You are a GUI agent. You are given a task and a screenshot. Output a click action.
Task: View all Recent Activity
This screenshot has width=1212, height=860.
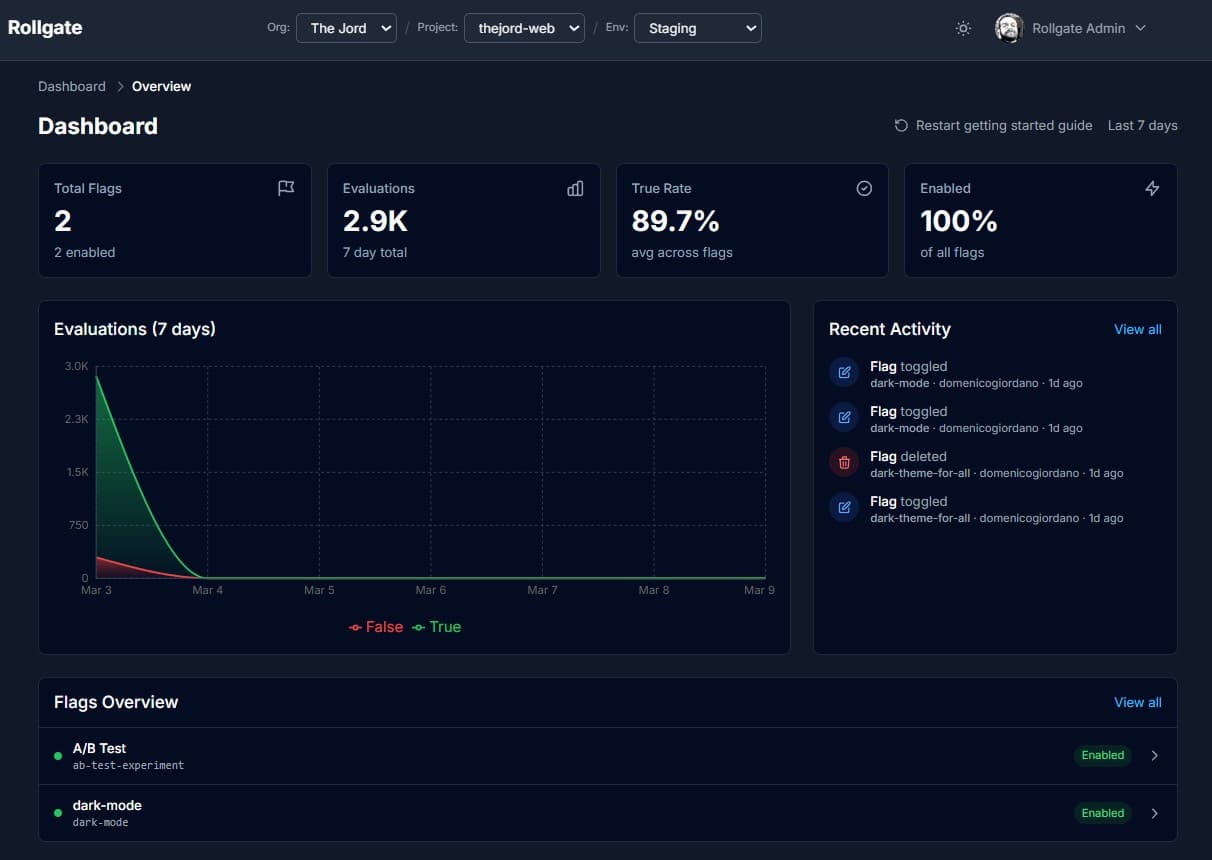1137,329
